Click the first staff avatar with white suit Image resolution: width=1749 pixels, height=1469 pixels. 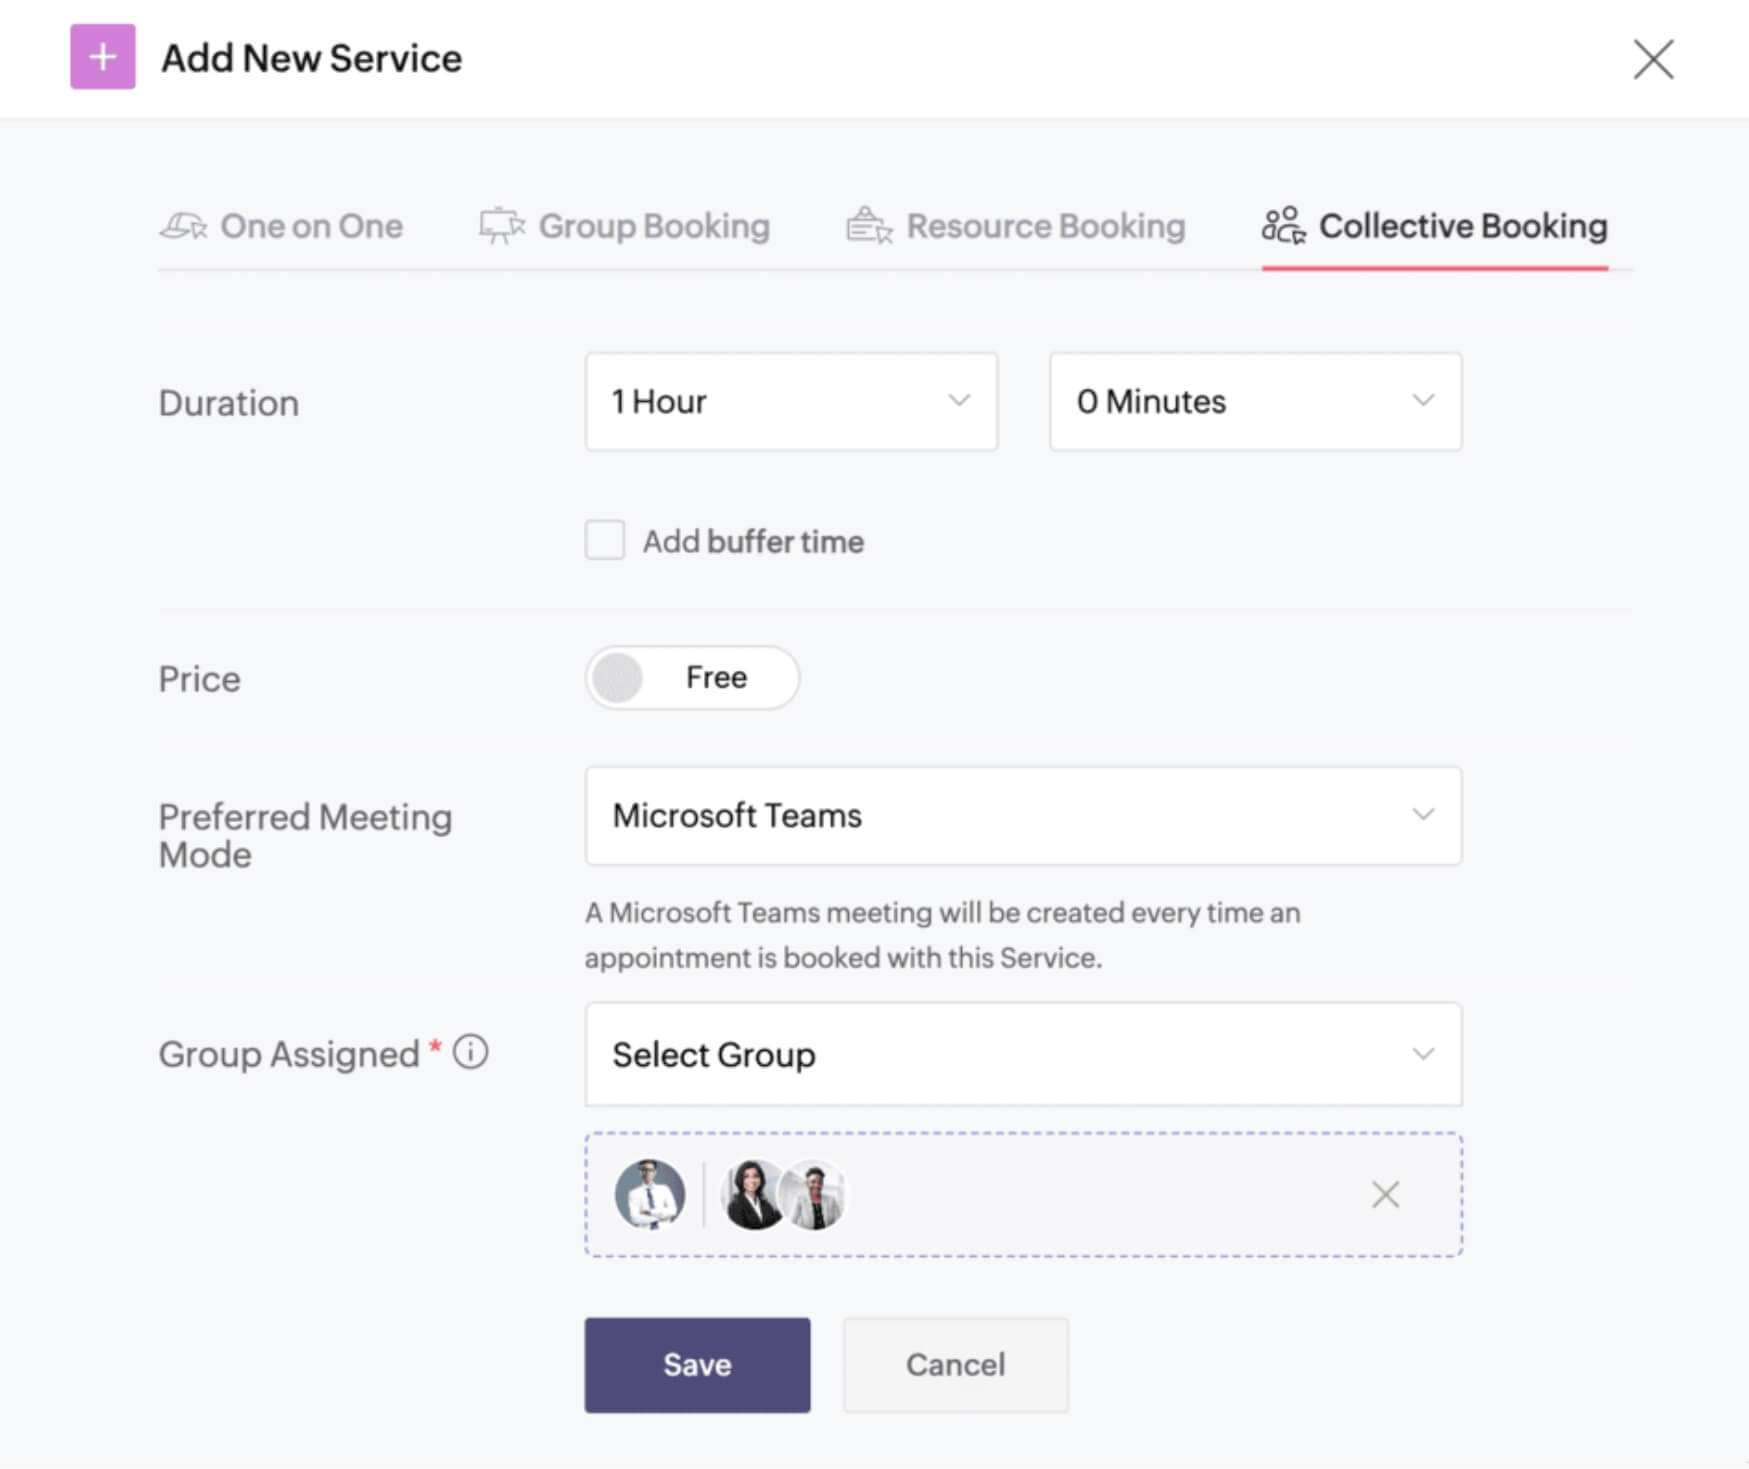650,1194
